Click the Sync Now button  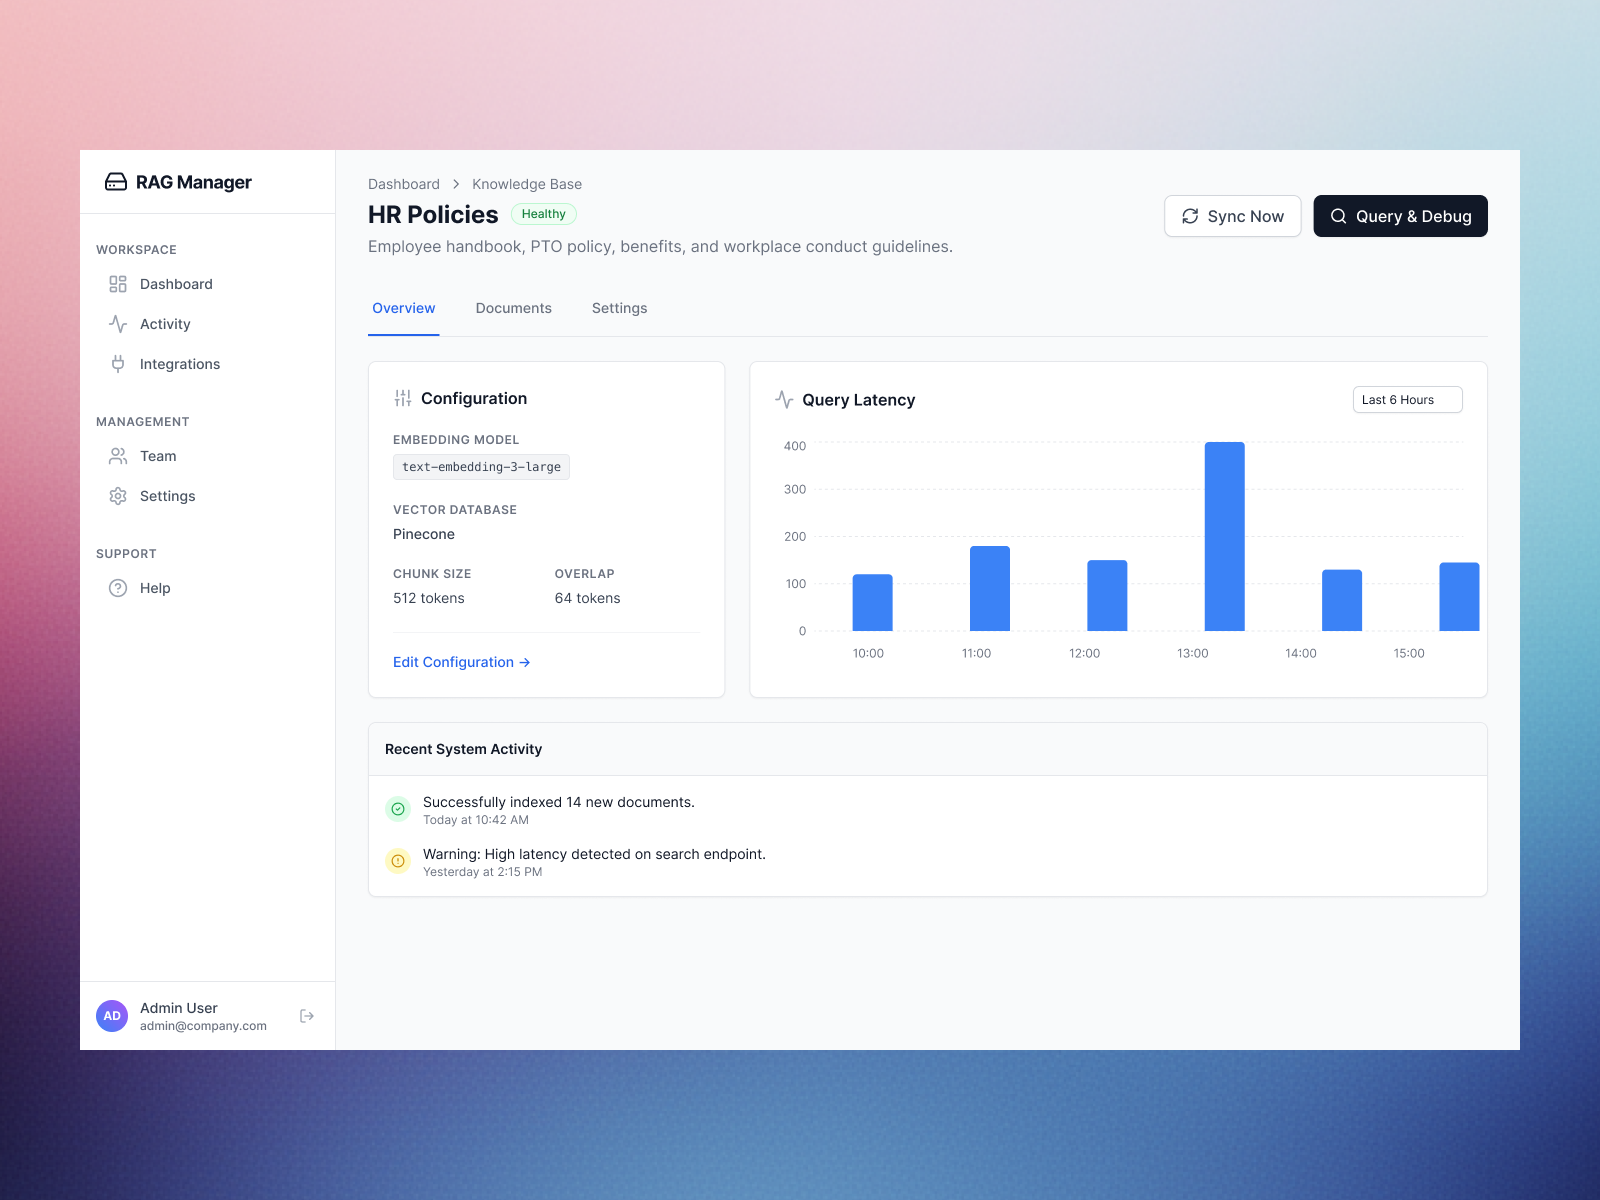[1233, 216]
